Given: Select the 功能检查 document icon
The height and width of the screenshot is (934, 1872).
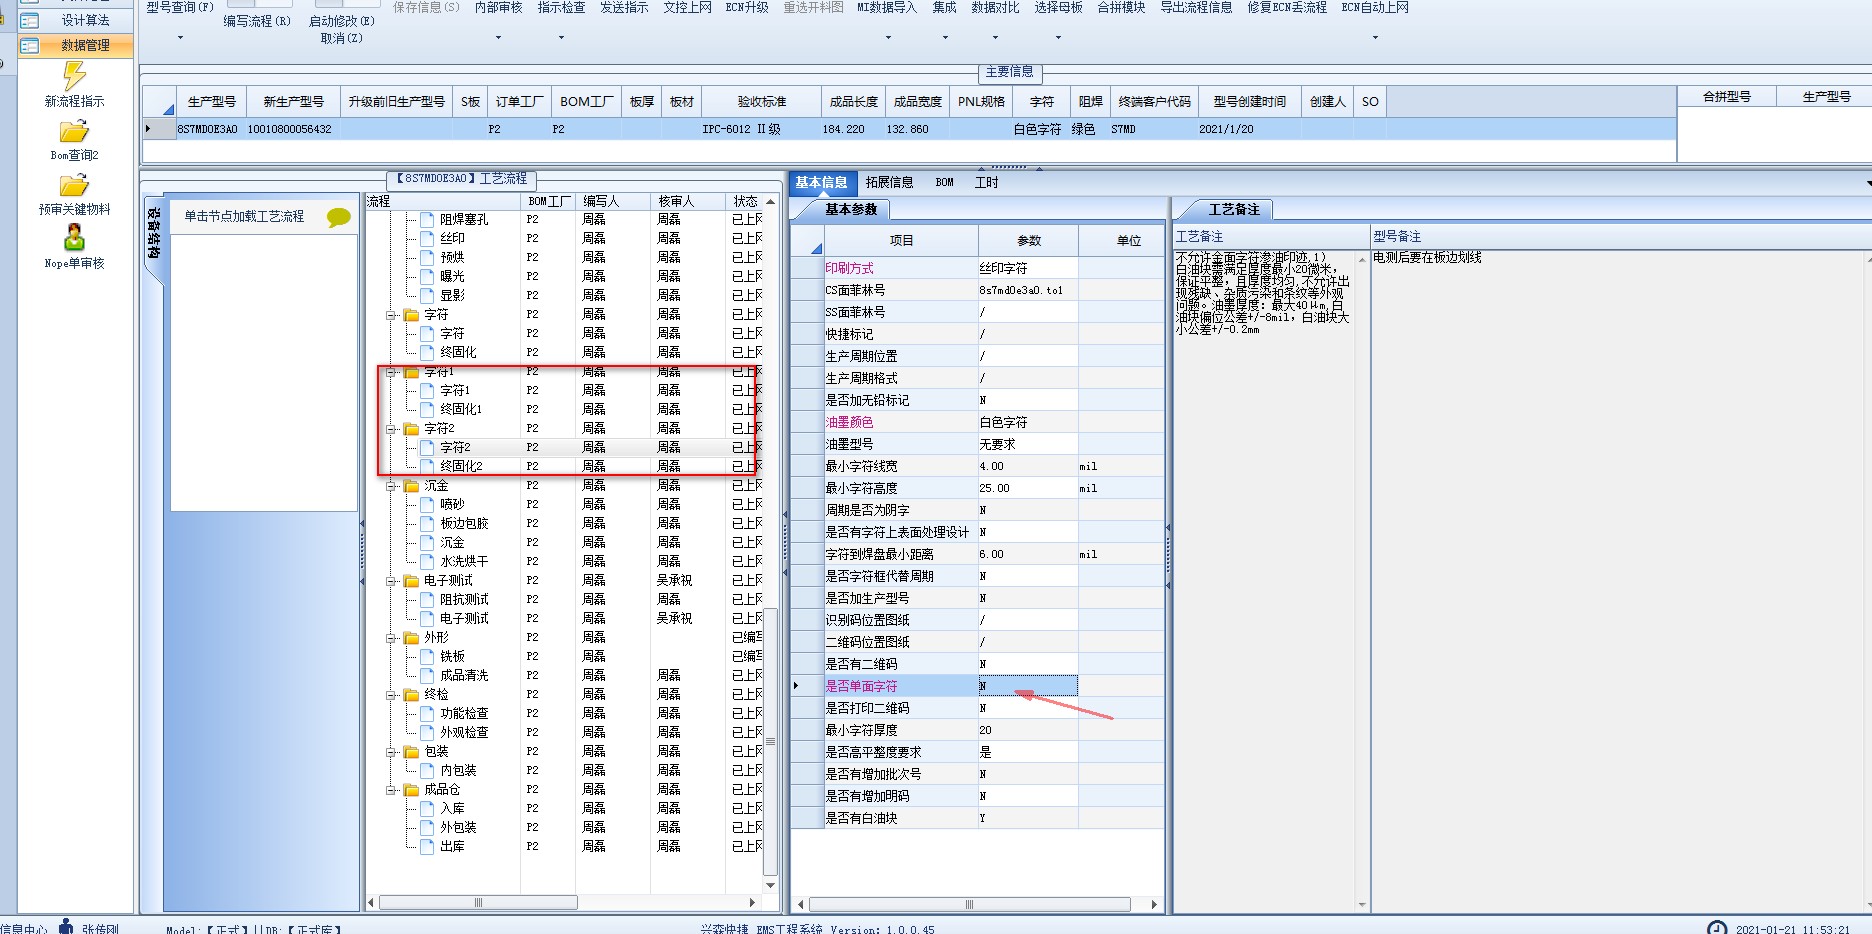Looking at the screenshot, I should [x=427, y=713].
